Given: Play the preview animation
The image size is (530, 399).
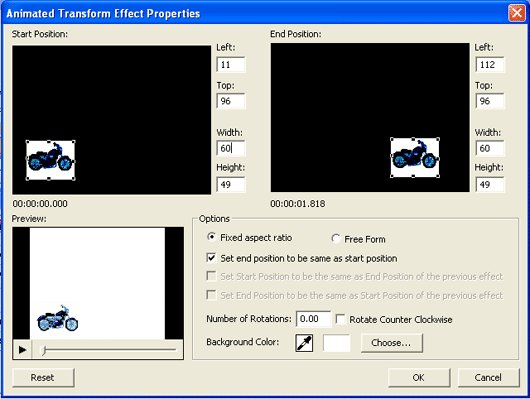Looking at the screenshot, I should (x=22, y=350).
